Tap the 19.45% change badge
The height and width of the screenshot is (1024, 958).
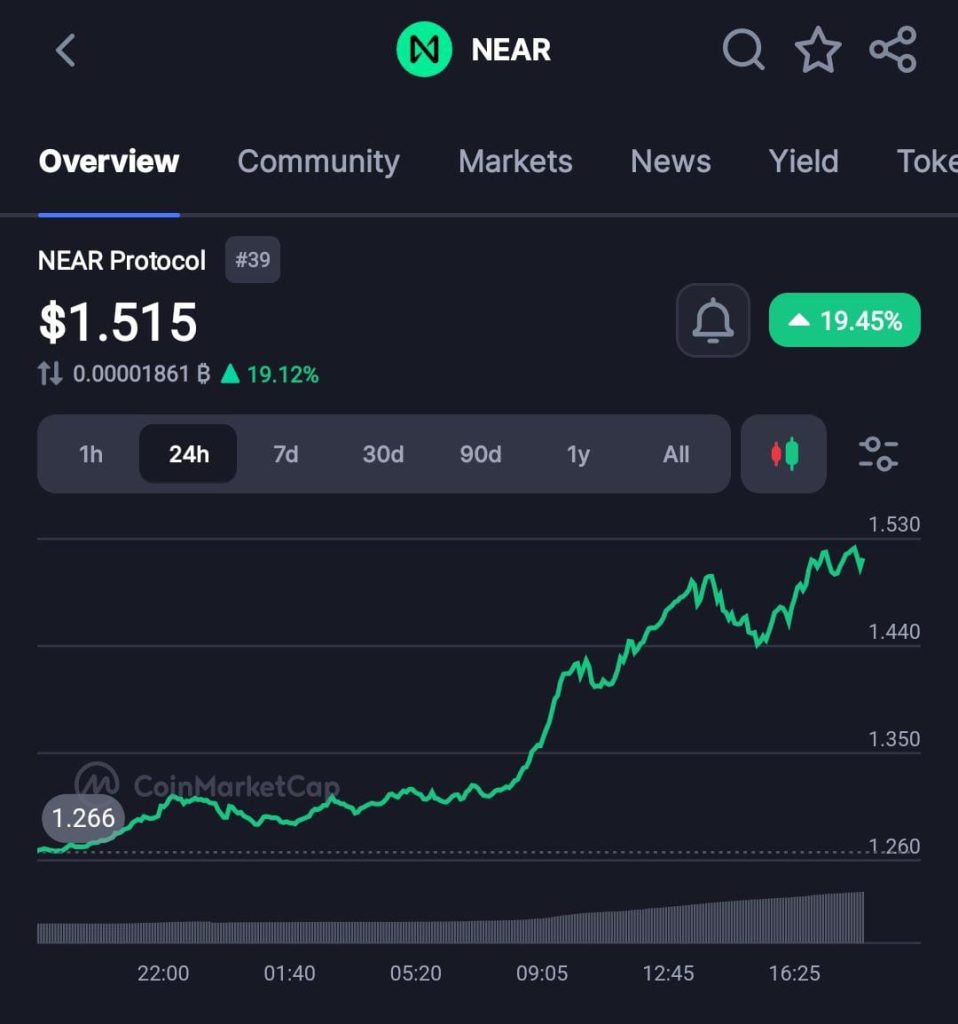844,320
